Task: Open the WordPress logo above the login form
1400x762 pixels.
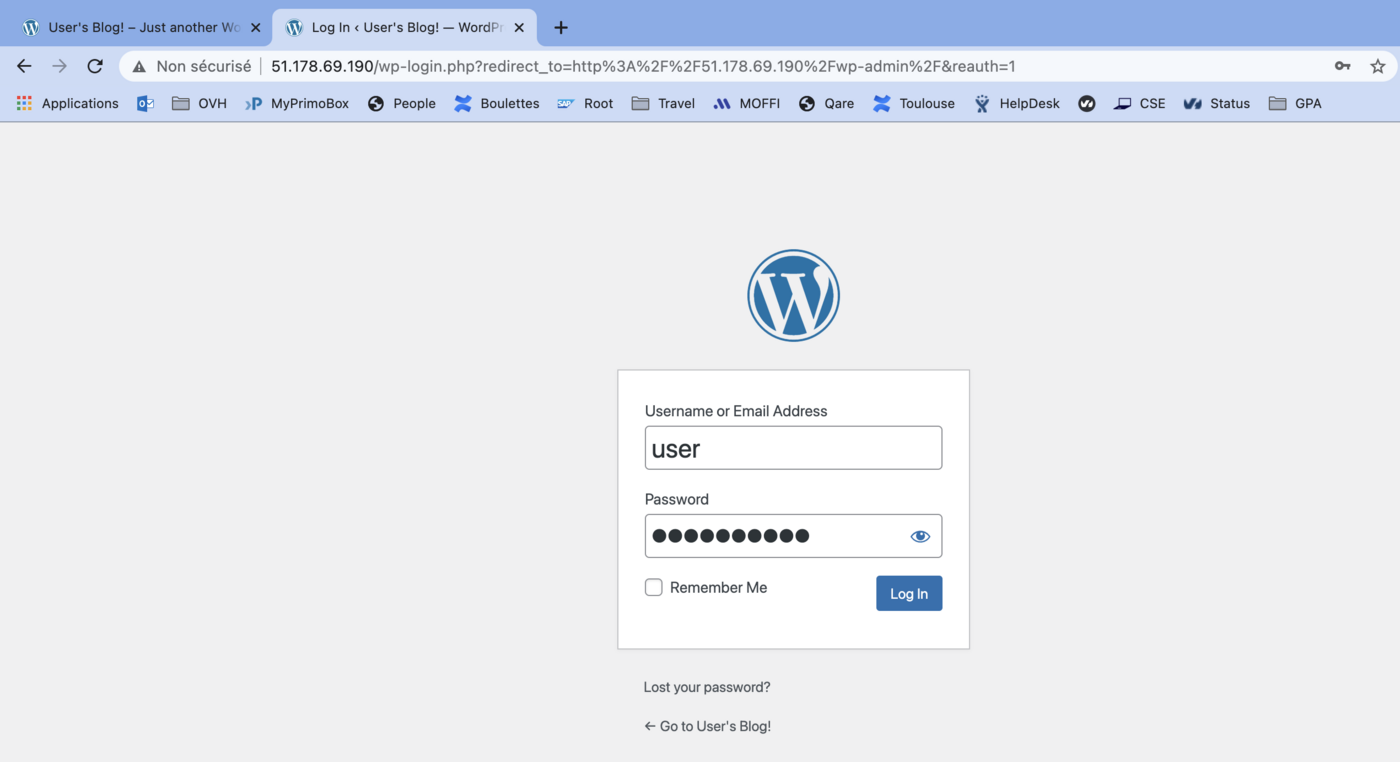Action: point(793,295)
